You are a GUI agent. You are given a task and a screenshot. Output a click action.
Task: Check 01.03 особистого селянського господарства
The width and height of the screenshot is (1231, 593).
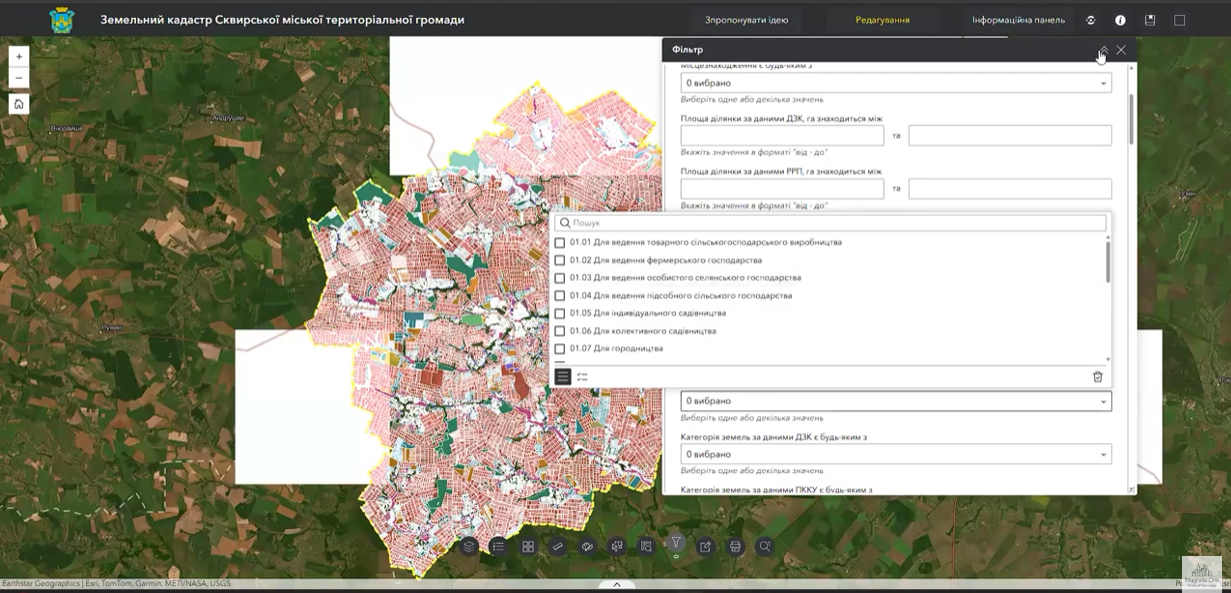click(x=560, y=278)
